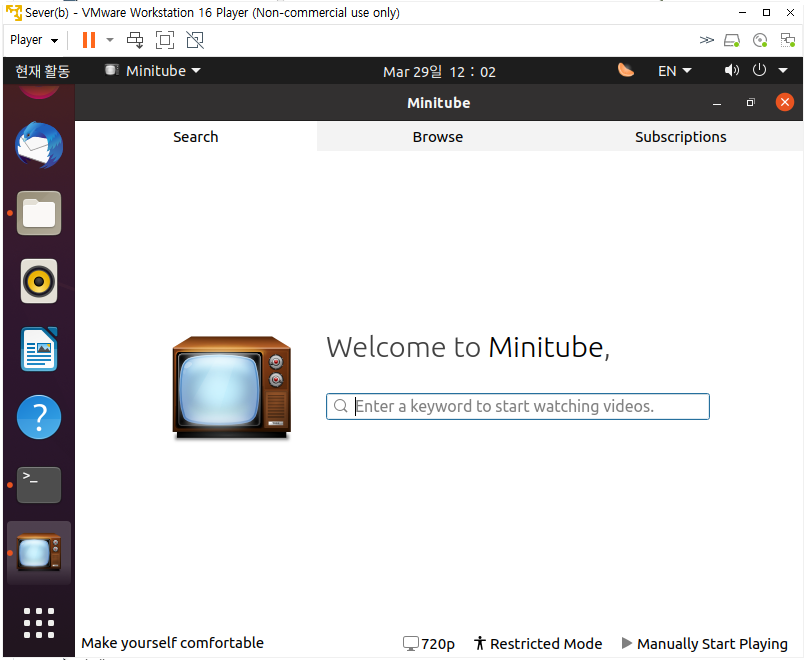Change the 720p video quality setting
The height and width of the screenshot is (660, 807).
(429, 644)
